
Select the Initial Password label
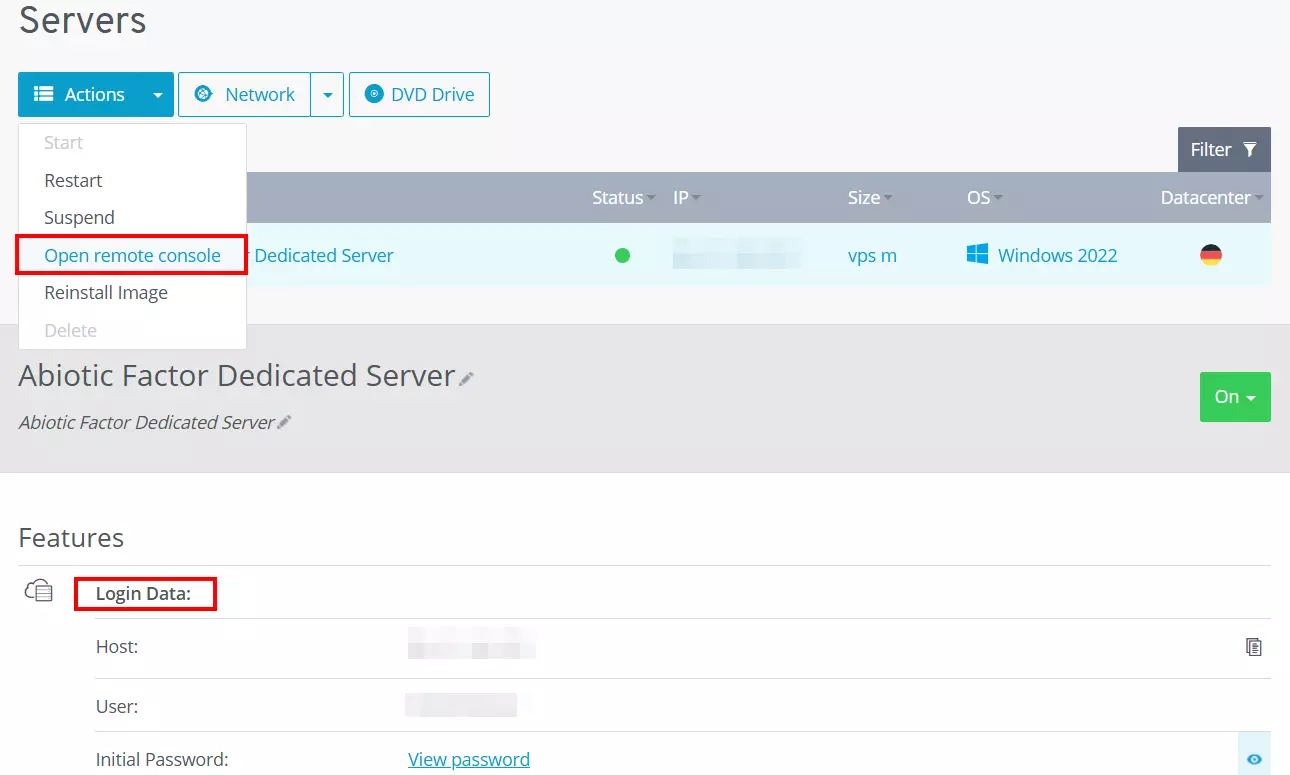162,760
